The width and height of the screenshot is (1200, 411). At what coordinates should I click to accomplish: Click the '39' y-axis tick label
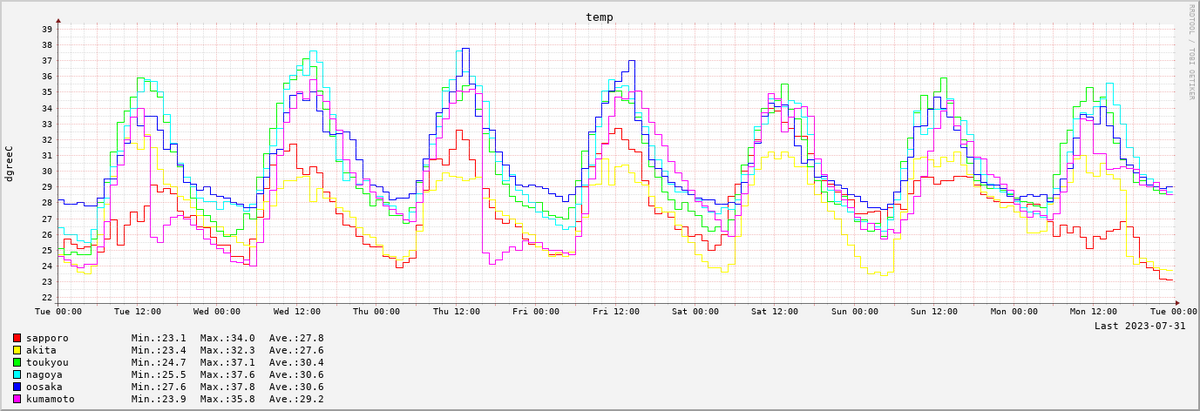[x=47, y=29]
